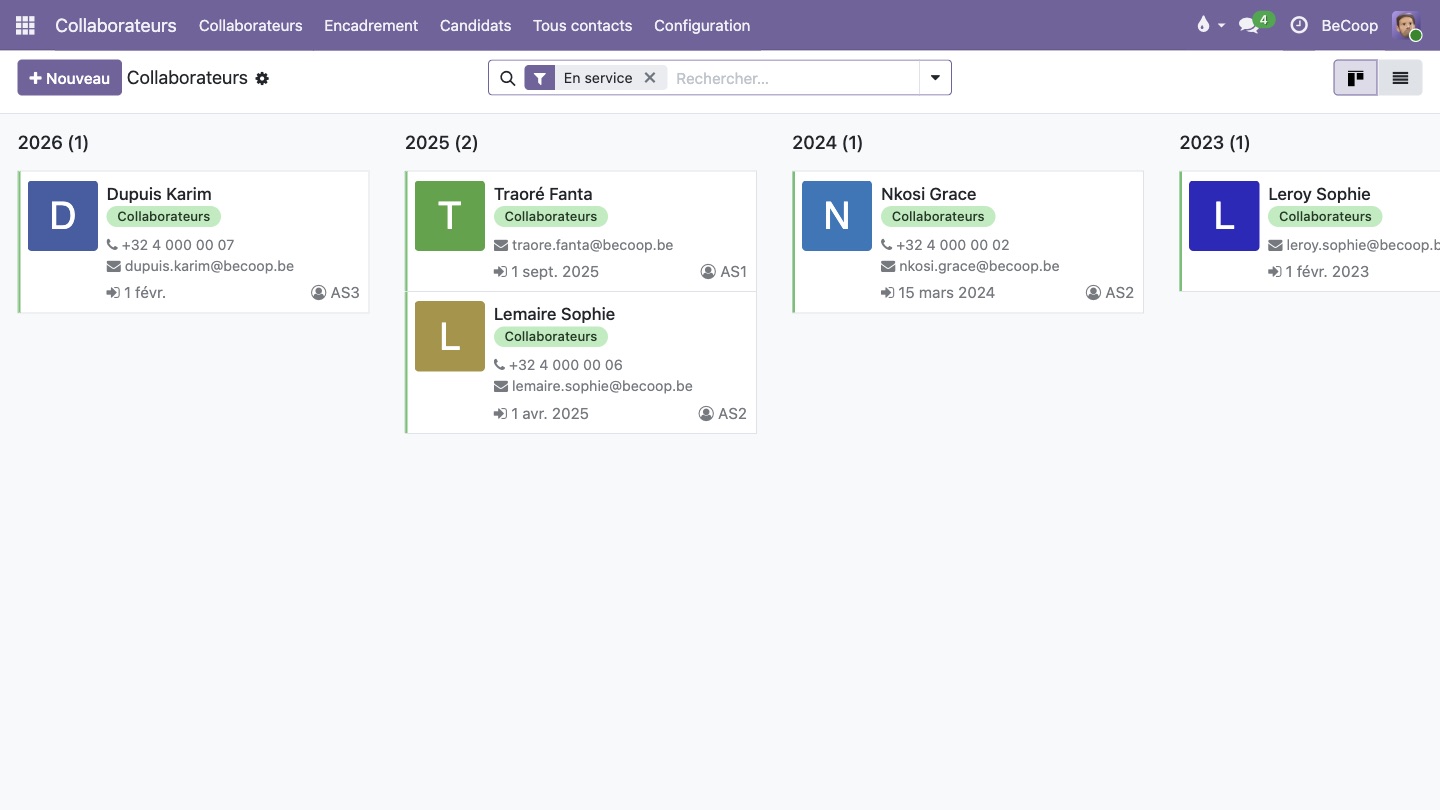Open the Candidats menu
Screen dimensions: 1440x810
pyautogui.click(x=475, y=25)
